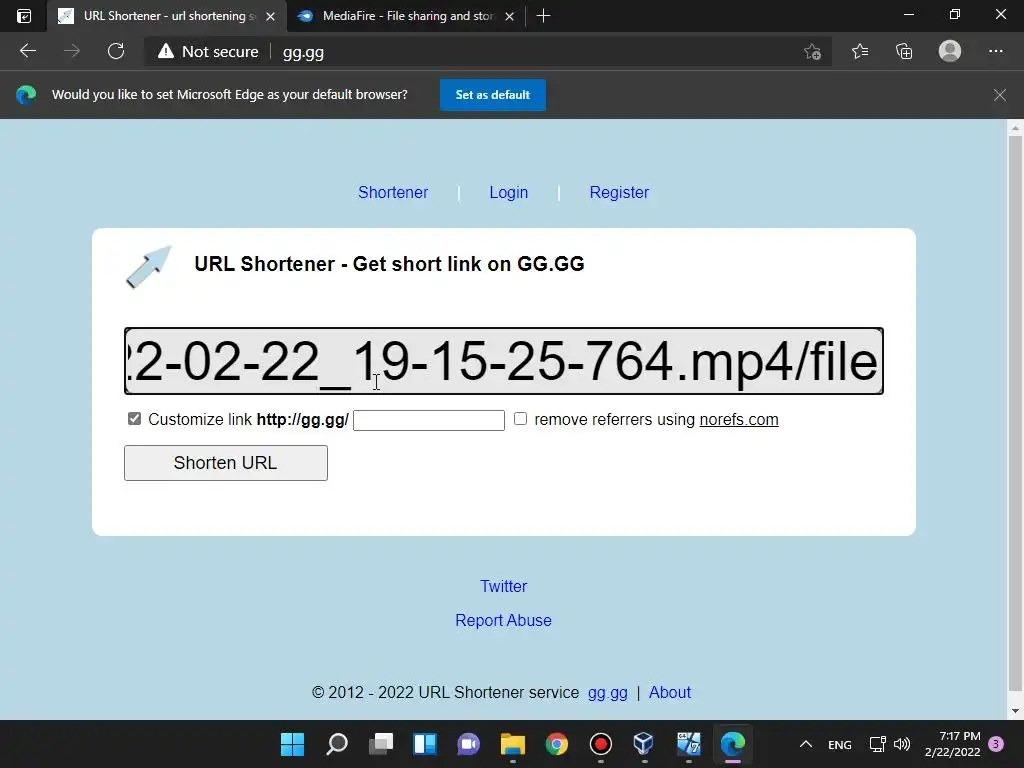Open the network tray icon
This screenshot has width=1024, height=768.
[877, 744]
